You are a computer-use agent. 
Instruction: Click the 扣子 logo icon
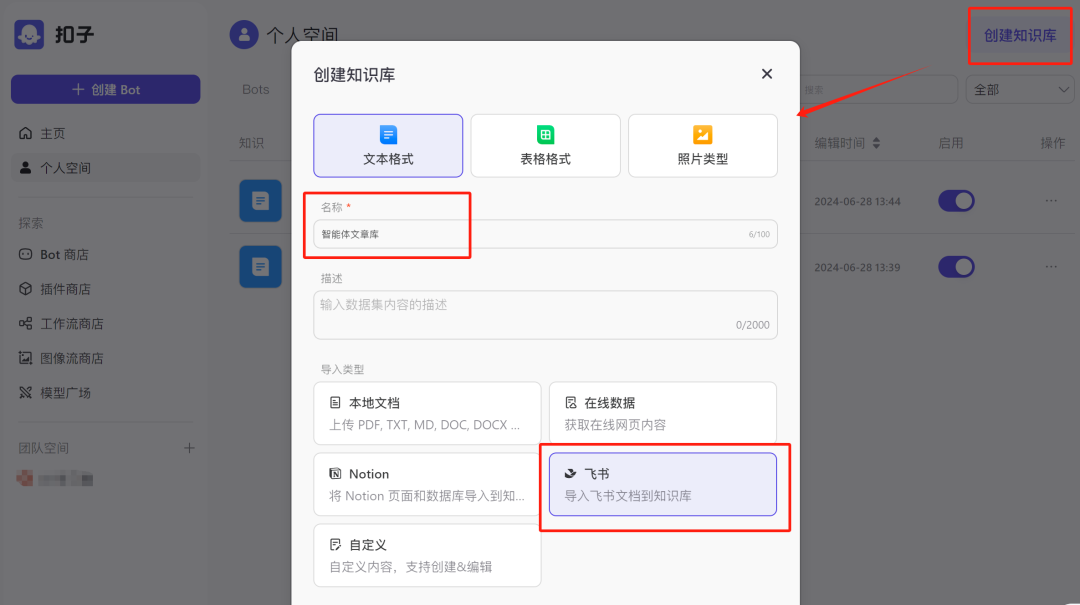(x=30, y=34)
